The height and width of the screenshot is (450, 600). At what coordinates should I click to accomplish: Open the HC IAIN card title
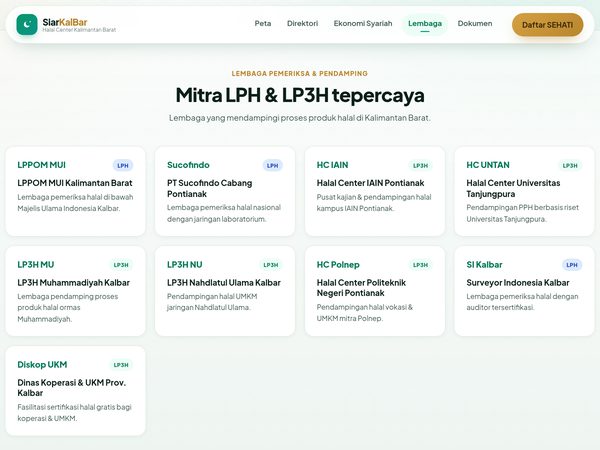(x=332, y=165)
